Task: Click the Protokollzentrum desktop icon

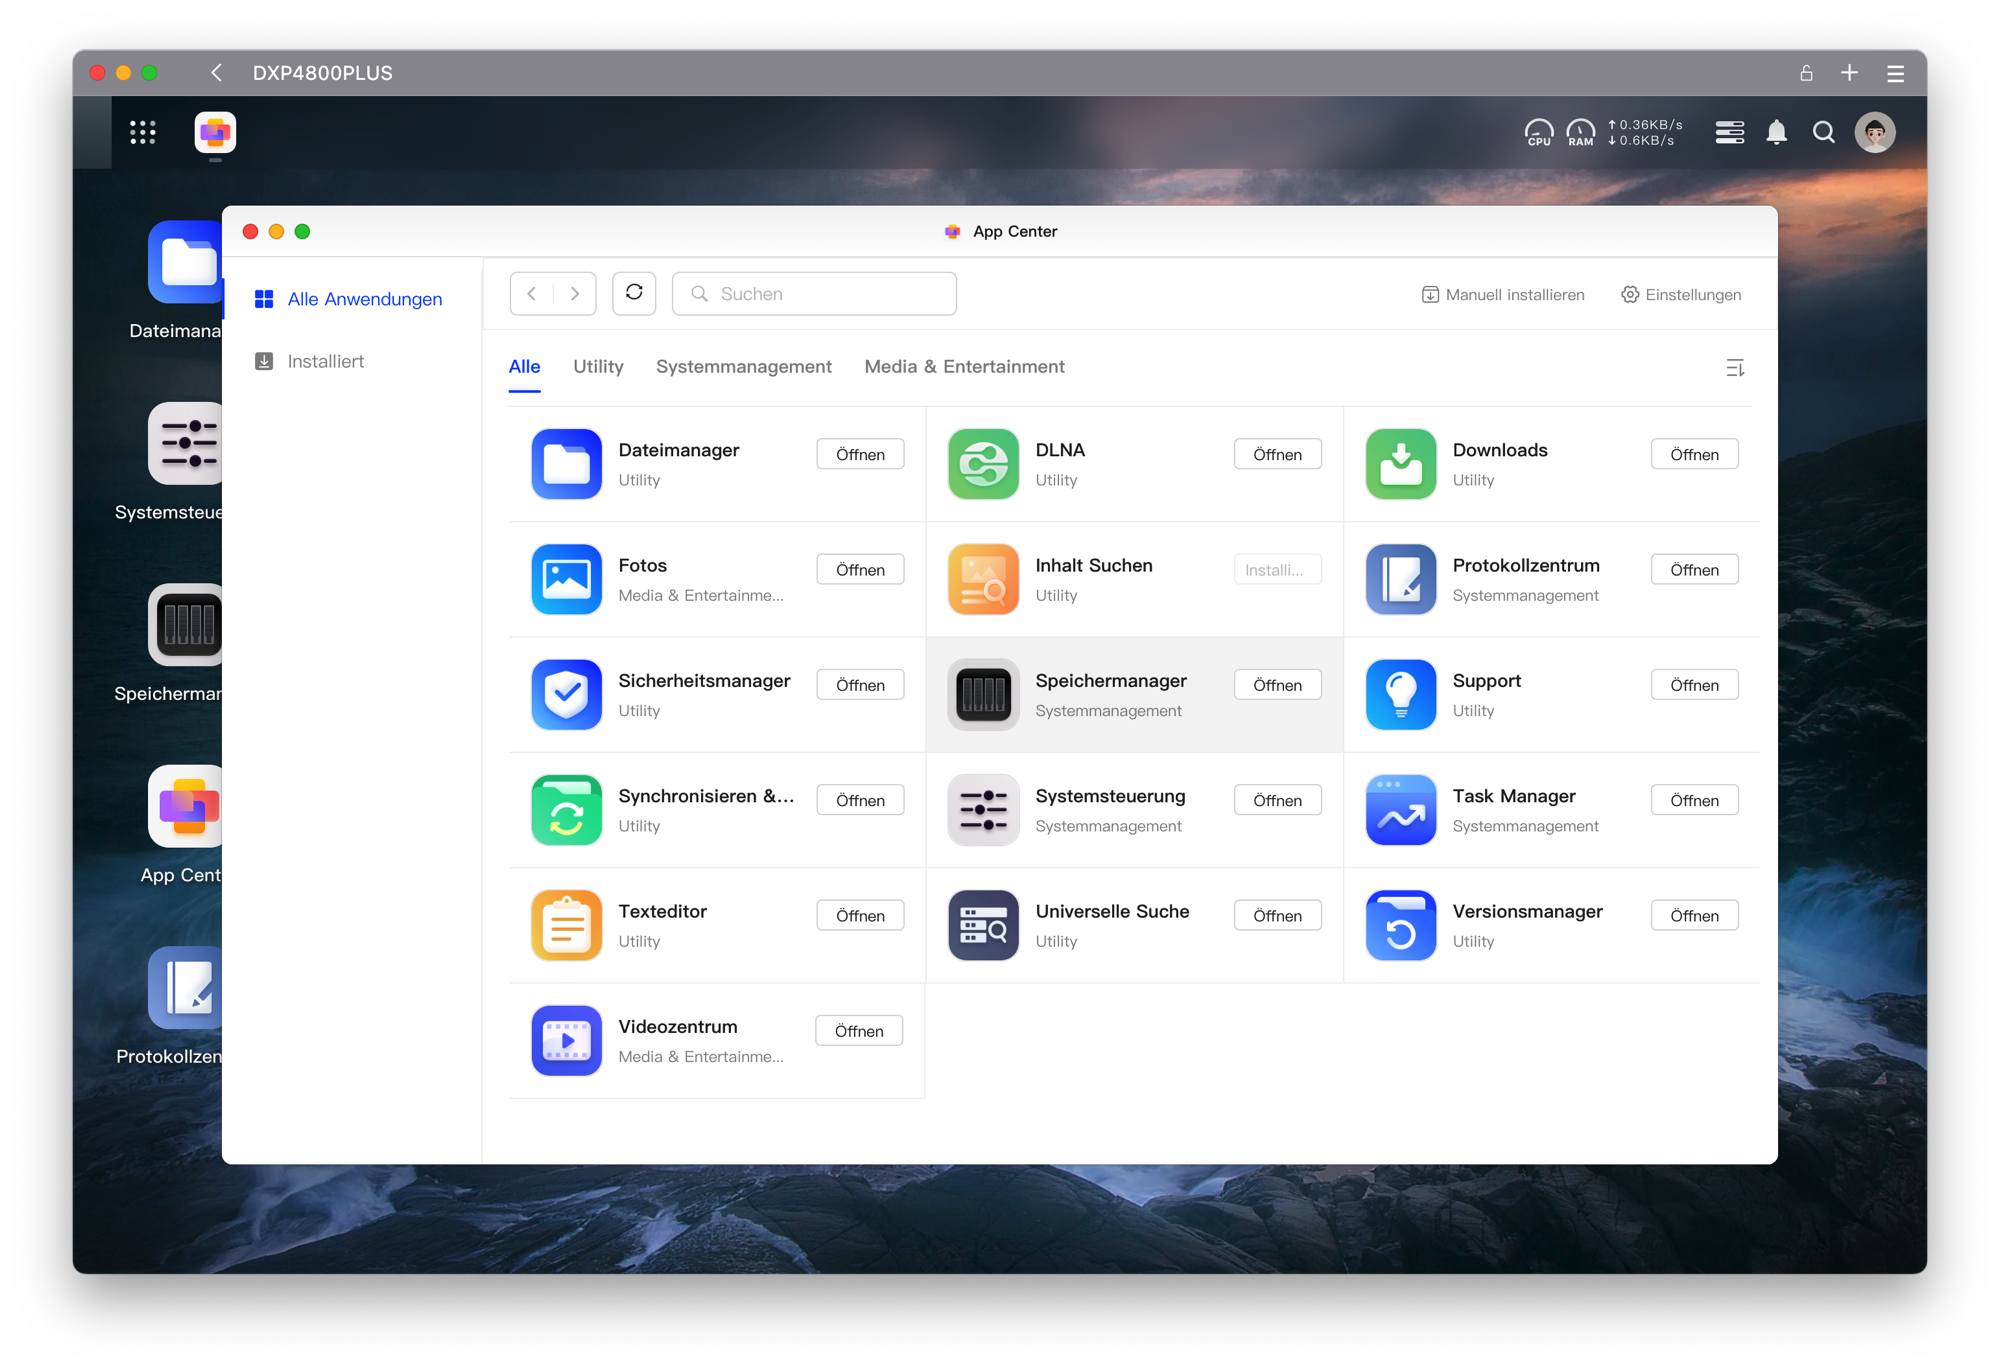Action: point(185,988)
